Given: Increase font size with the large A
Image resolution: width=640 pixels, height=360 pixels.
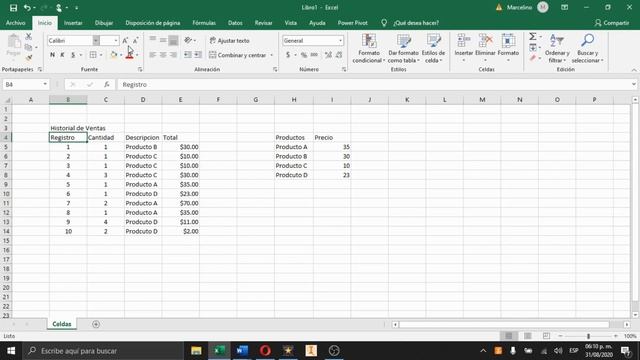Looking at the screenshot, I should coord(125,40).
